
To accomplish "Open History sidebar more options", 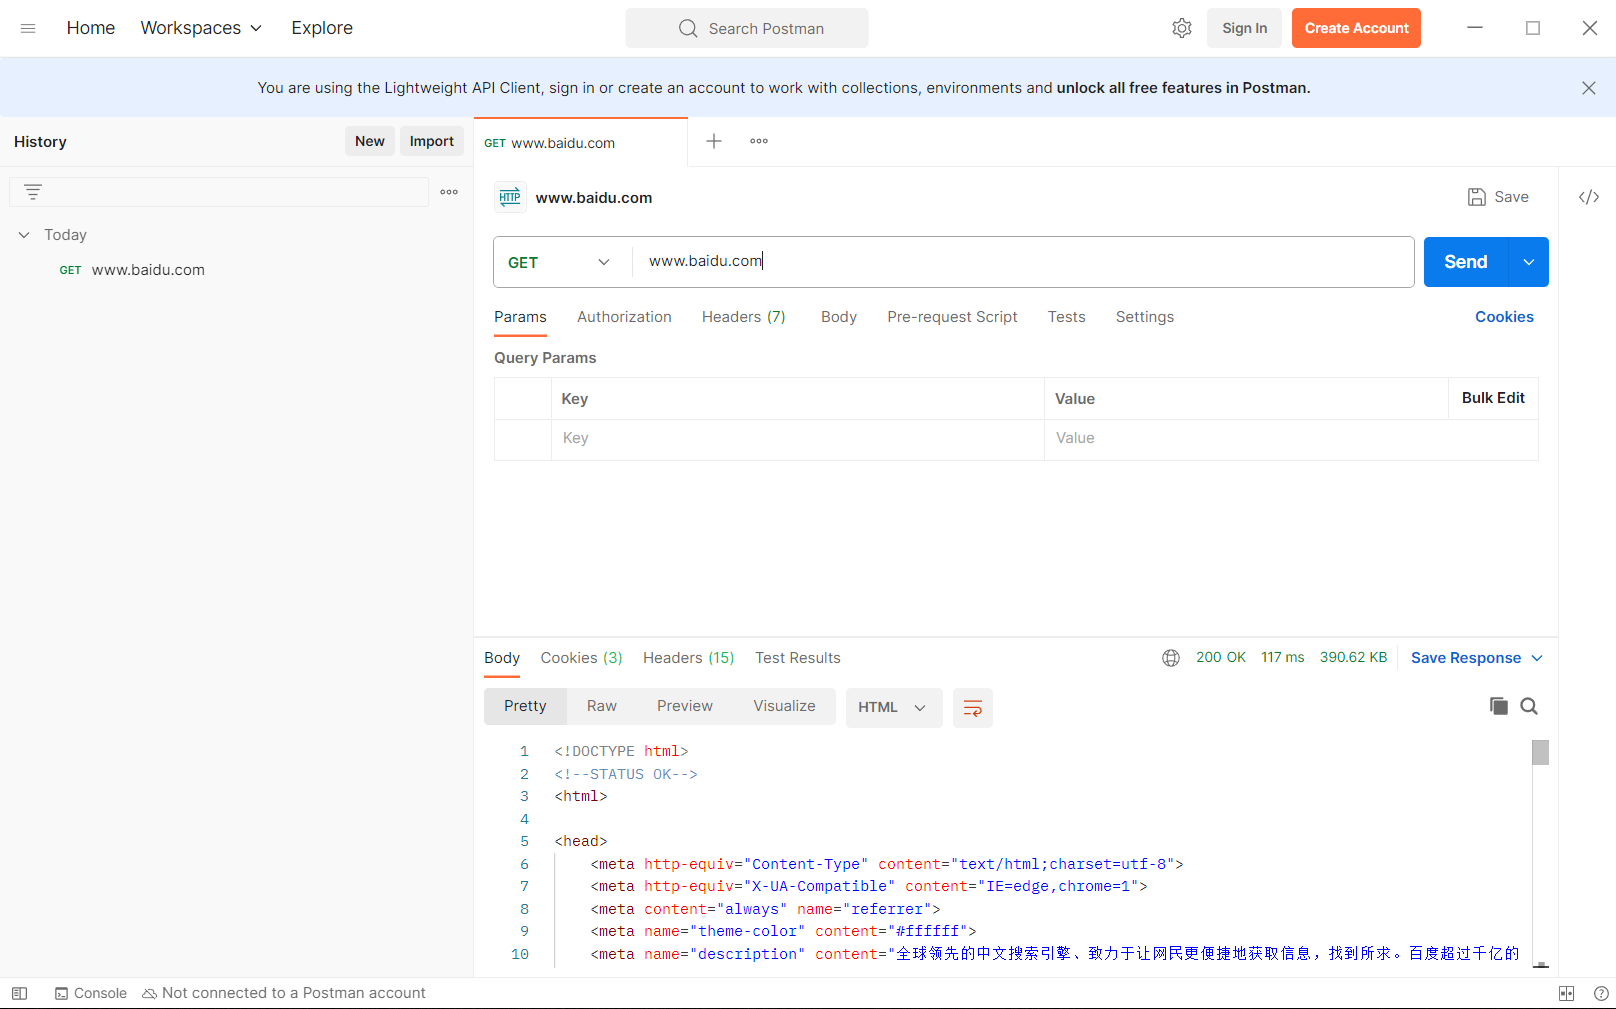I will tap(449, 192).
